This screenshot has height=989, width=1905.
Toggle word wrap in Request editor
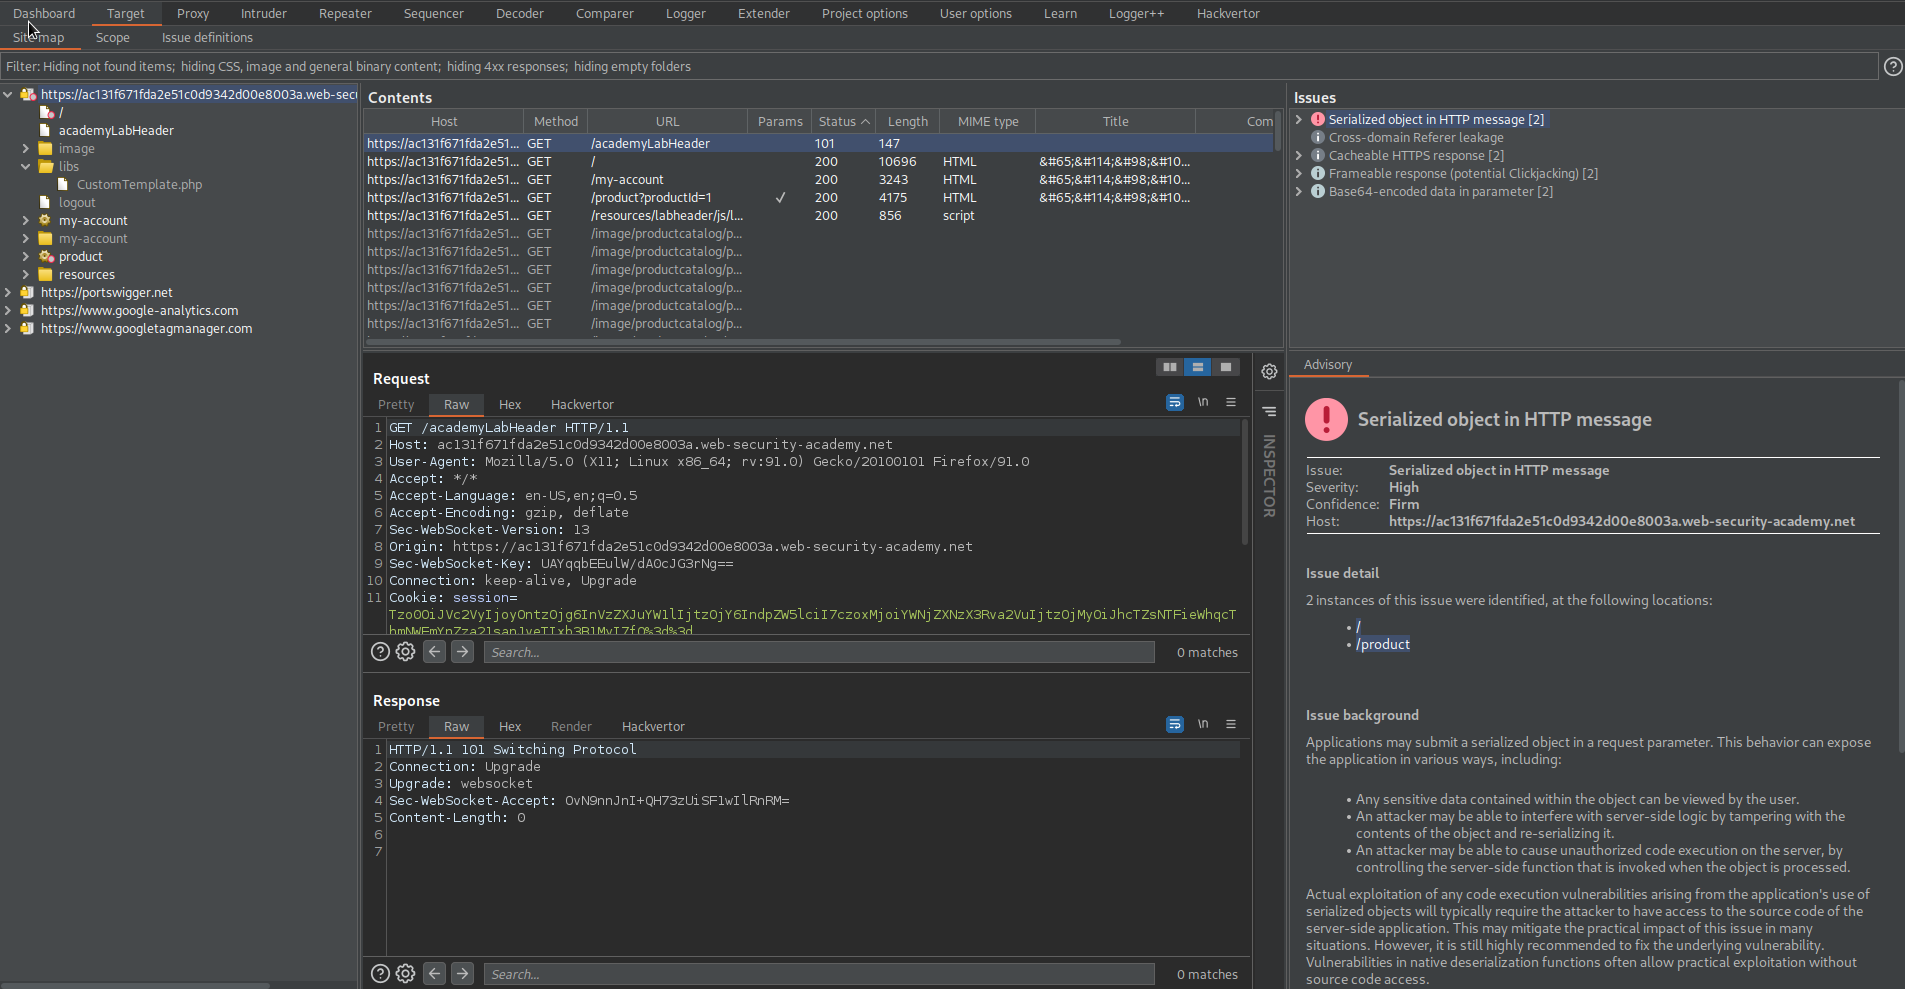(1175, 402)
